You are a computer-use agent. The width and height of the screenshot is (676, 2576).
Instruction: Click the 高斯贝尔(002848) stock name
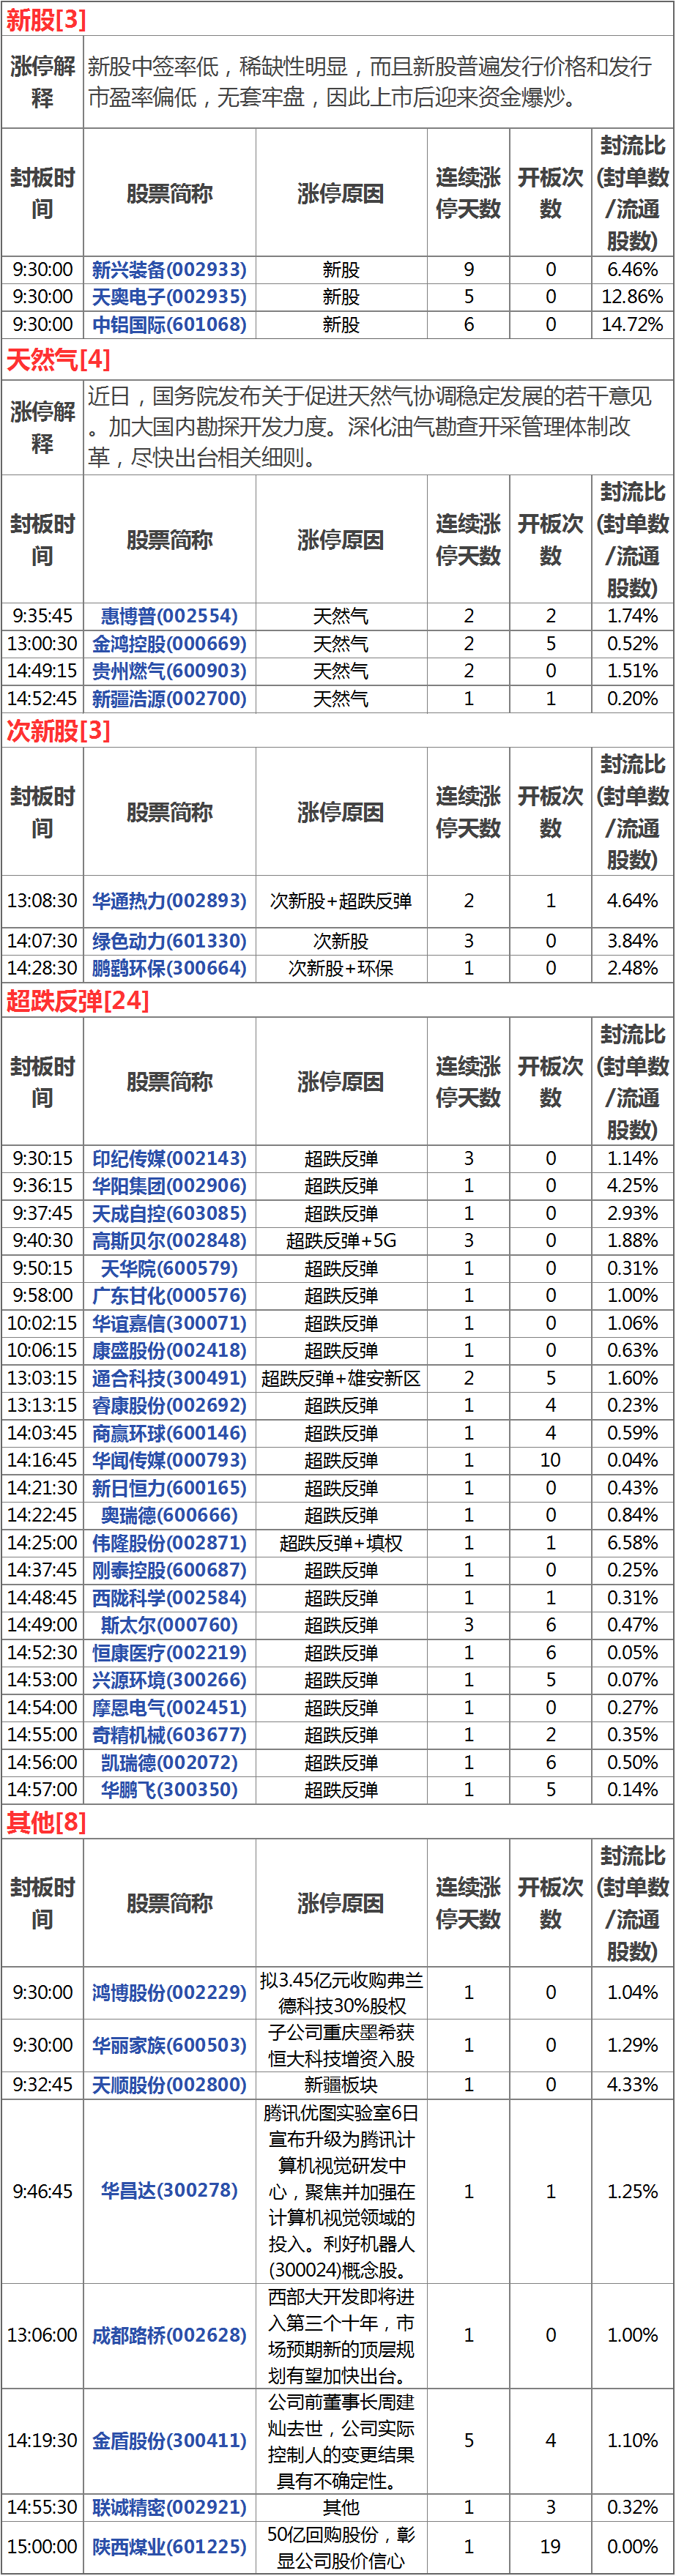click(169, 1241)
